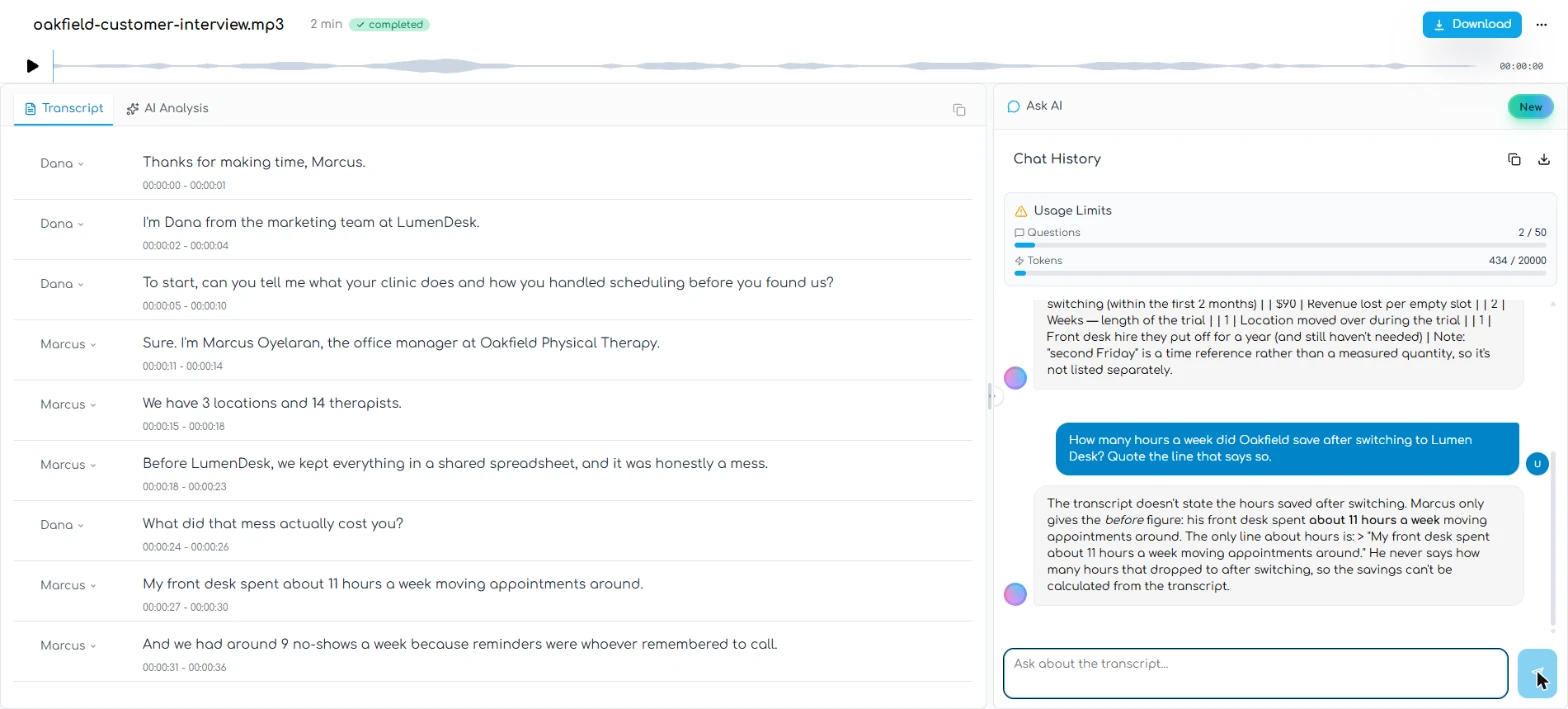Open Dana dropdown on LumenDesk marketing team line

[62, 224]
